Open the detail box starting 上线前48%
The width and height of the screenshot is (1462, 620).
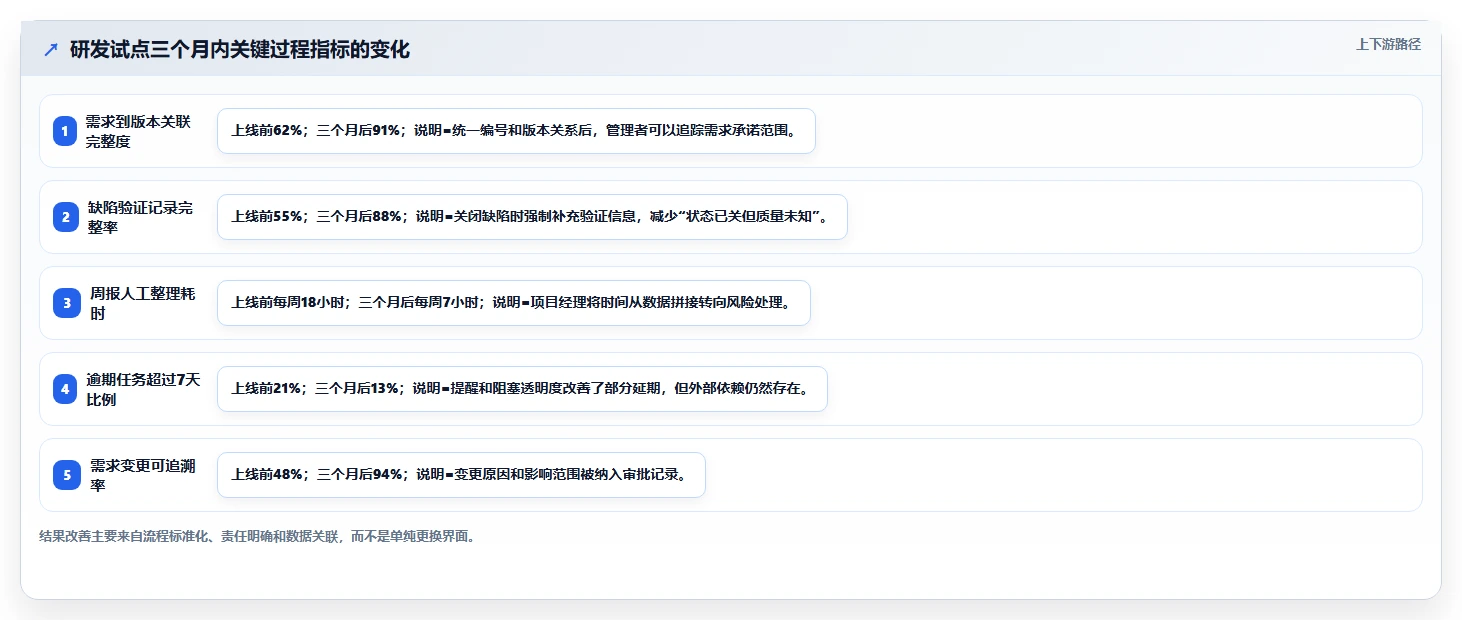(461, 475)
